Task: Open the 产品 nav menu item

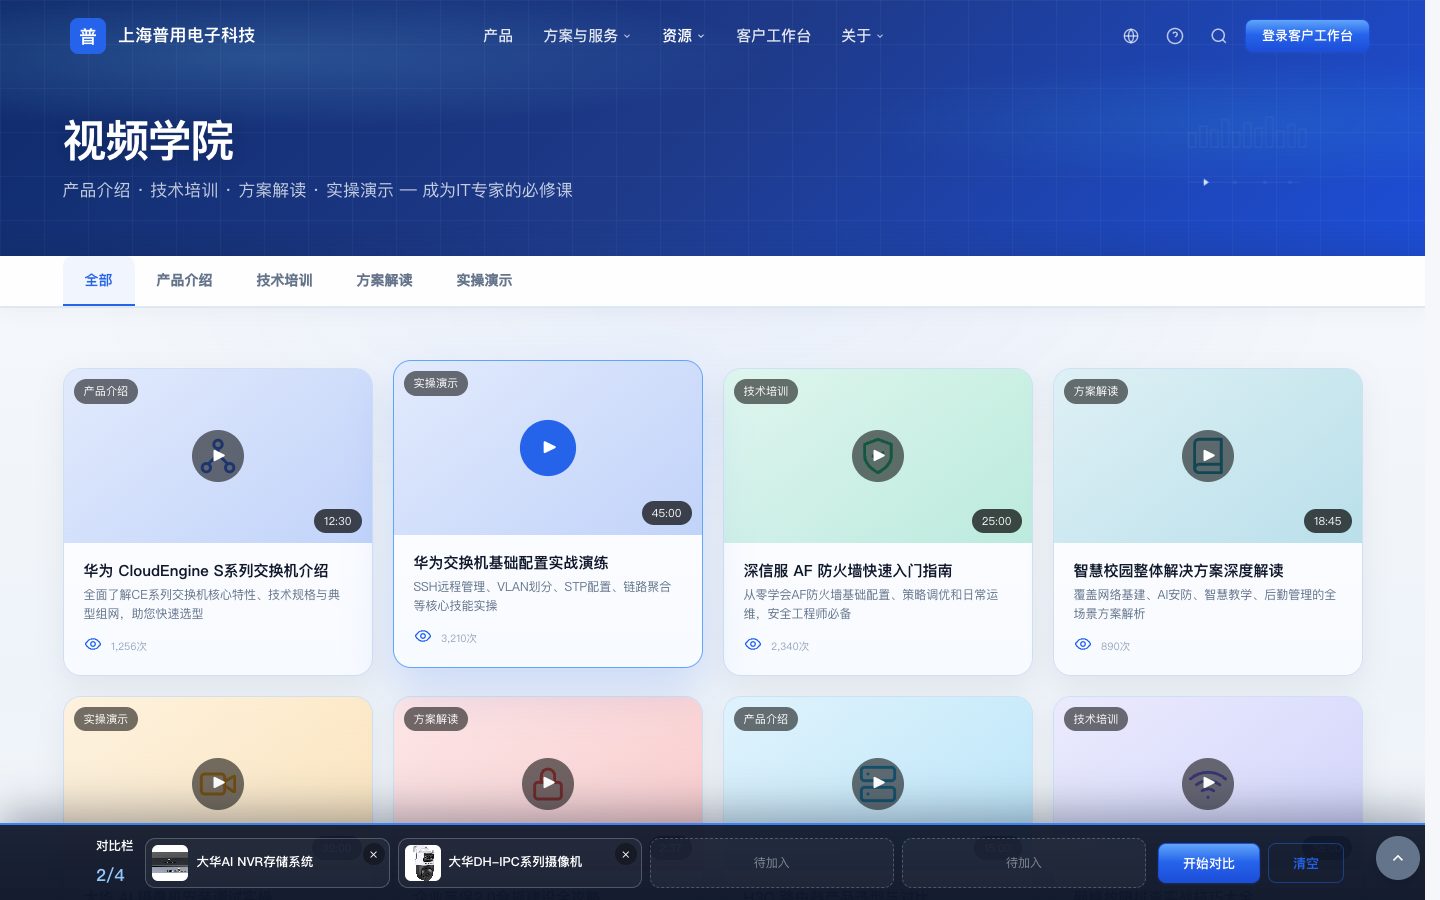Action: click(x=498, y=36)
